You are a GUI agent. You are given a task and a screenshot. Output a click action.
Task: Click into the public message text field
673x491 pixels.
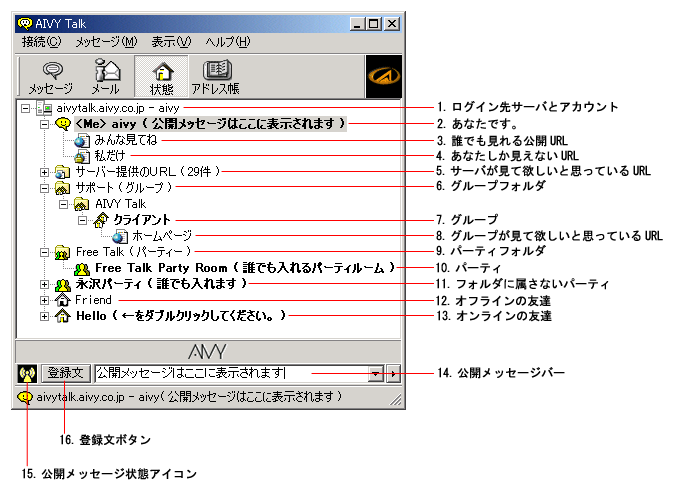tap(232, 373)
